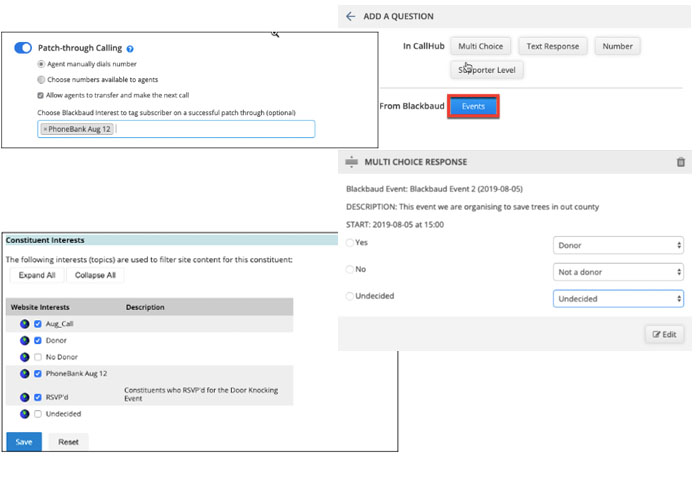The image size is (700, 500).
Task: Check the No Donor interest checkbox
Action: [38, 357]
